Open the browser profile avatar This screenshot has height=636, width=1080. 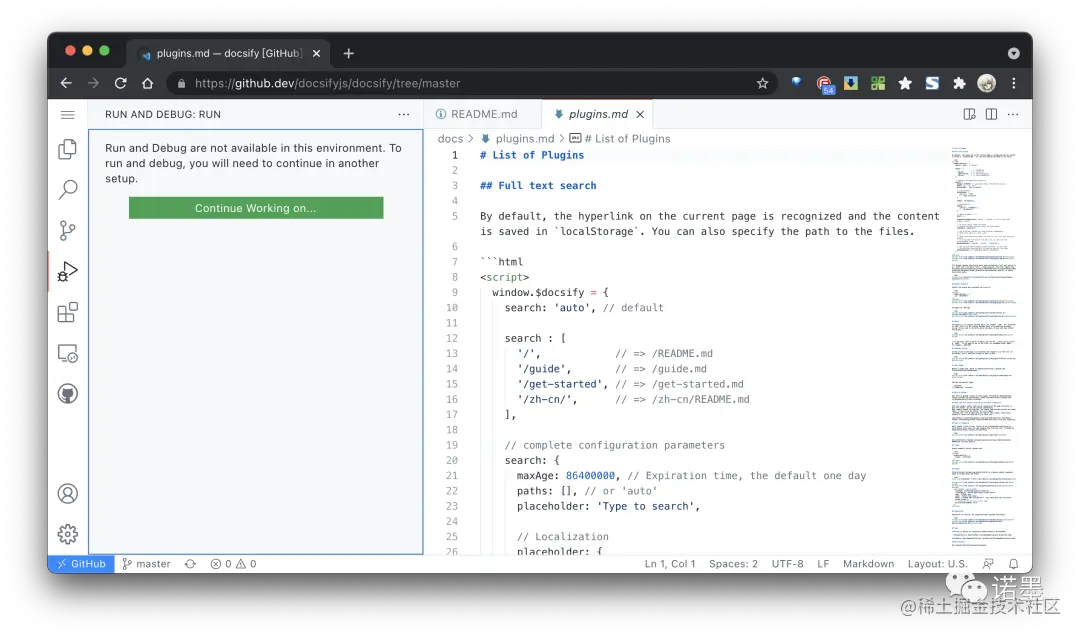point(986,83)
